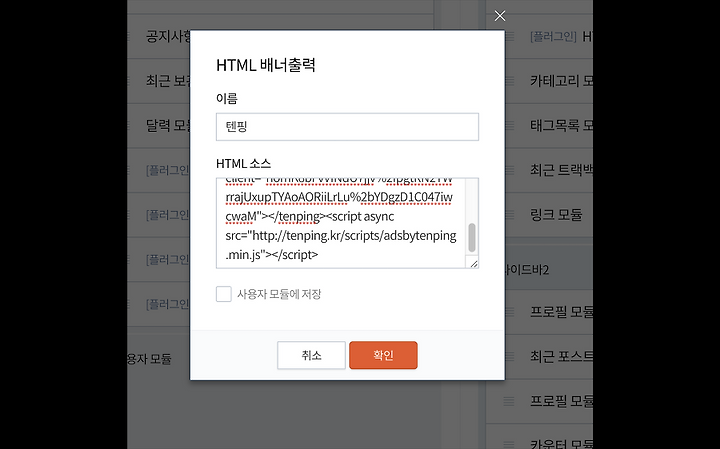720x449 pixels.
Task: Confirm with the 확인 button
Action: (x=383, y=355)
